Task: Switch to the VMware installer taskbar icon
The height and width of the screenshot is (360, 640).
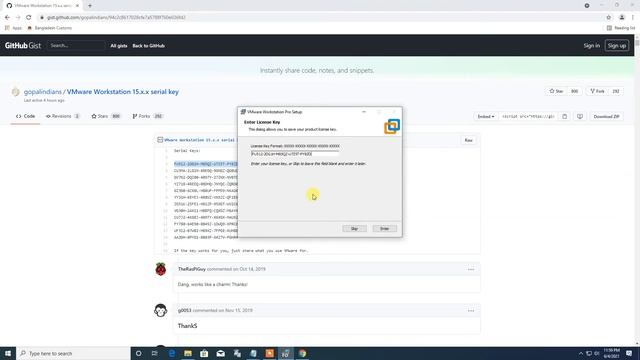Action: click(286, 353)
